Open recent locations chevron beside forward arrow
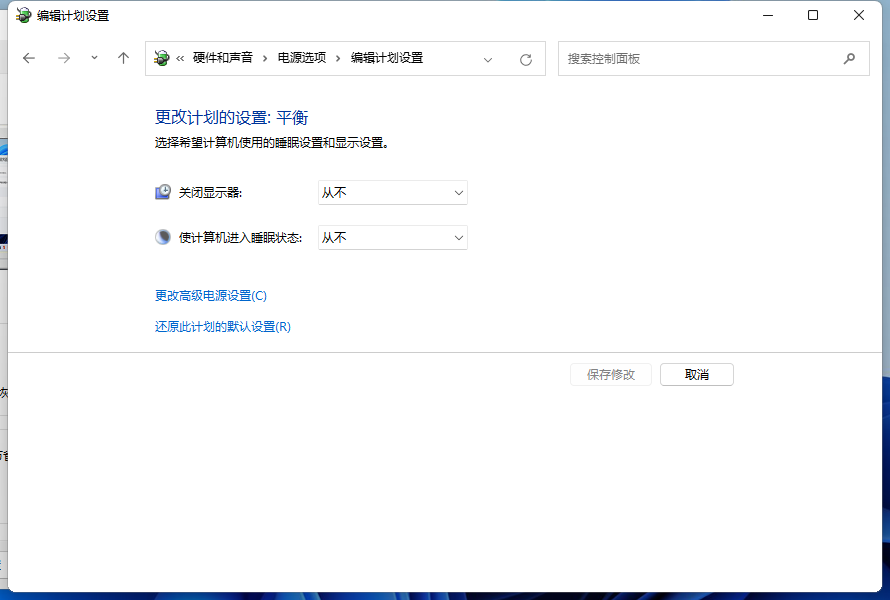890x600 pixels. click(x=94, y=58)
